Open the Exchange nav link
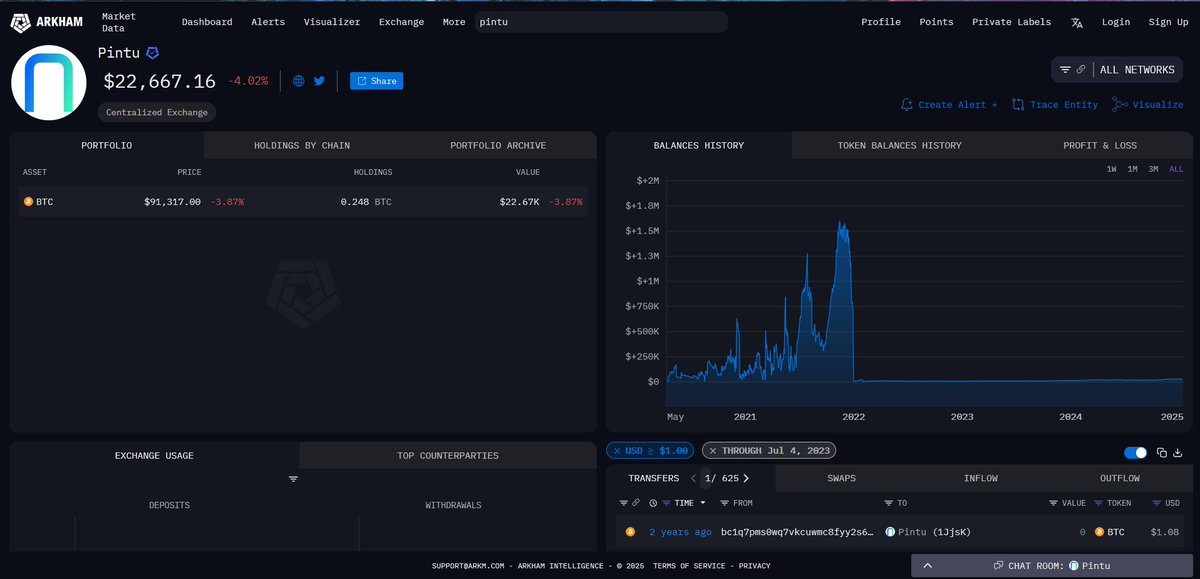Image resolution: width=1200 pixels, height=579 pixels. (401, 22)
